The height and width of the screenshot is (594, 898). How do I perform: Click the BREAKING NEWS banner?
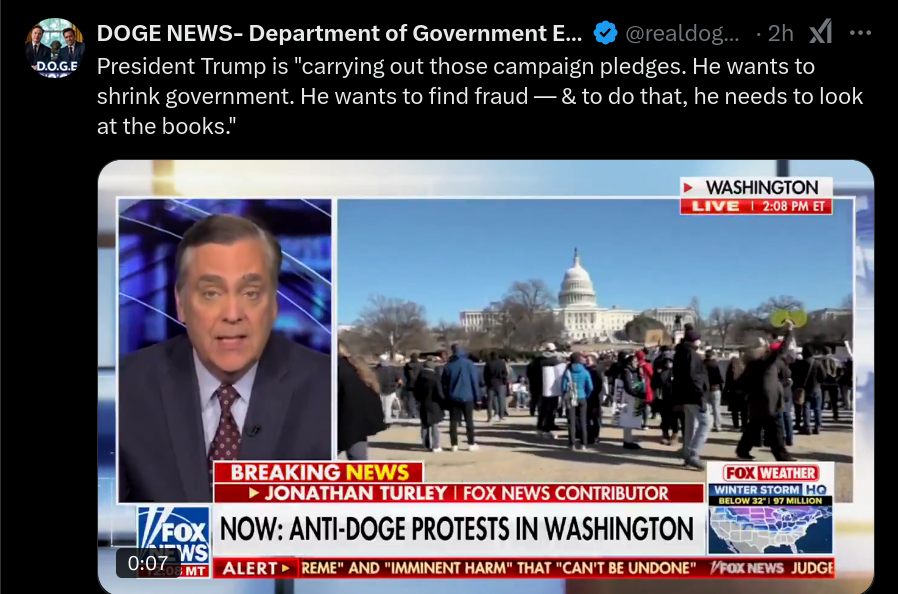(318, 473)
